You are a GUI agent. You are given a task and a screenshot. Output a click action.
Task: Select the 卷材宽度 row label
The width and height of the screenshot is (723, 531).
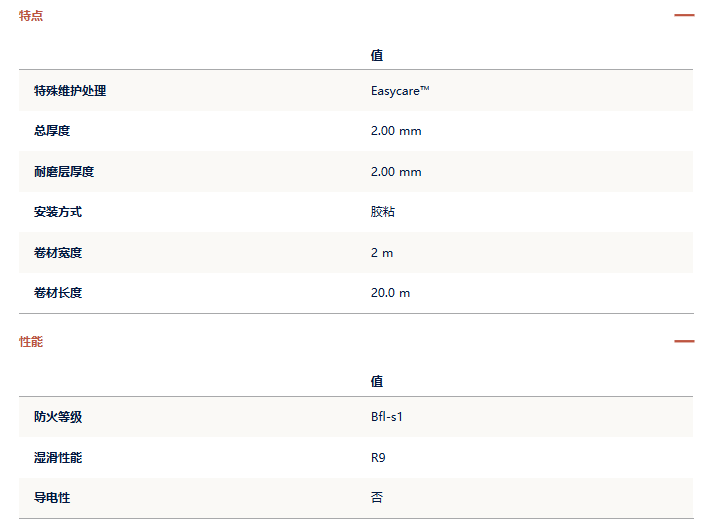click(x=58, y=253)
